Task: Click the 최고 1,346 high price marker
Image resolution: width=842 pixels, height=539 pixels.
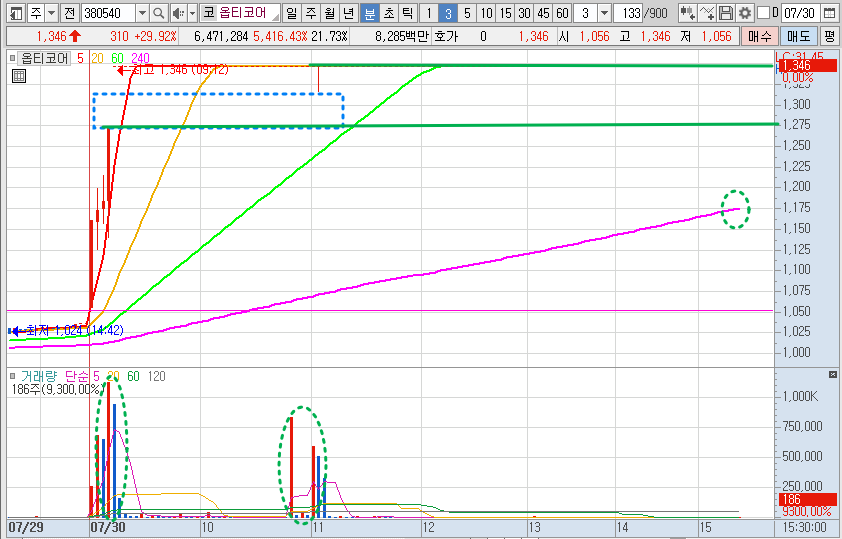Action: coord(173,70)
